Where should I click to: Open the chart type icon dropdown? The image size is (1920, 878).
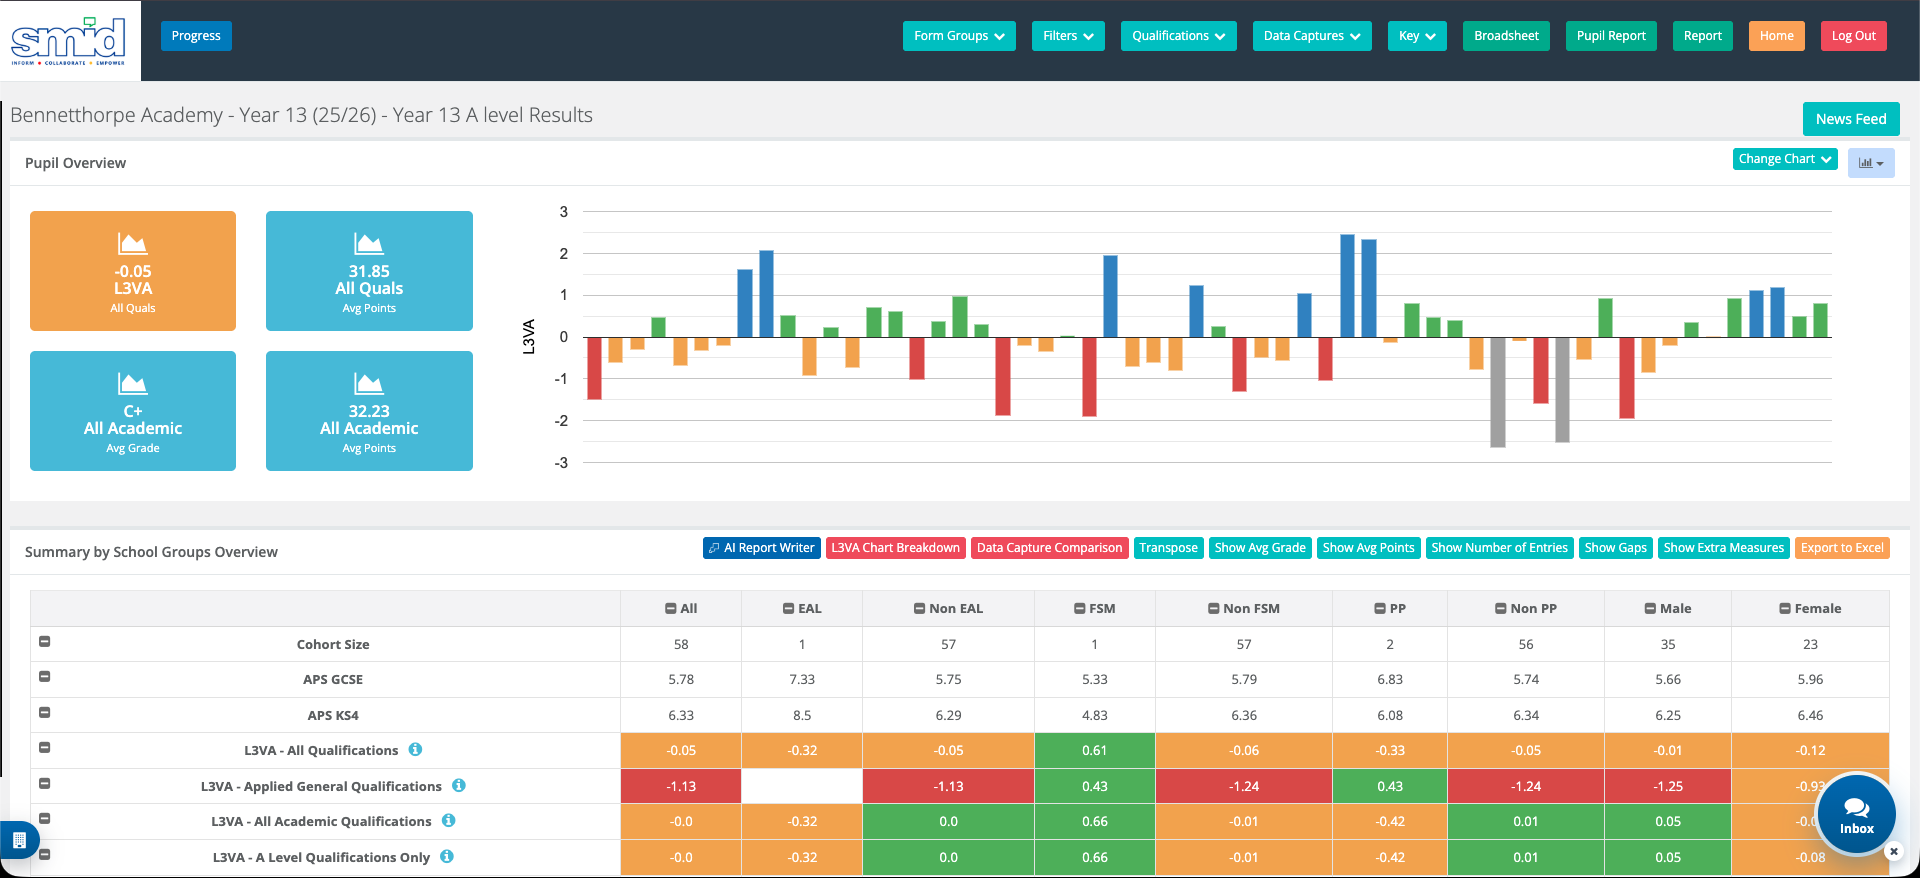[x=1870, y=163]
